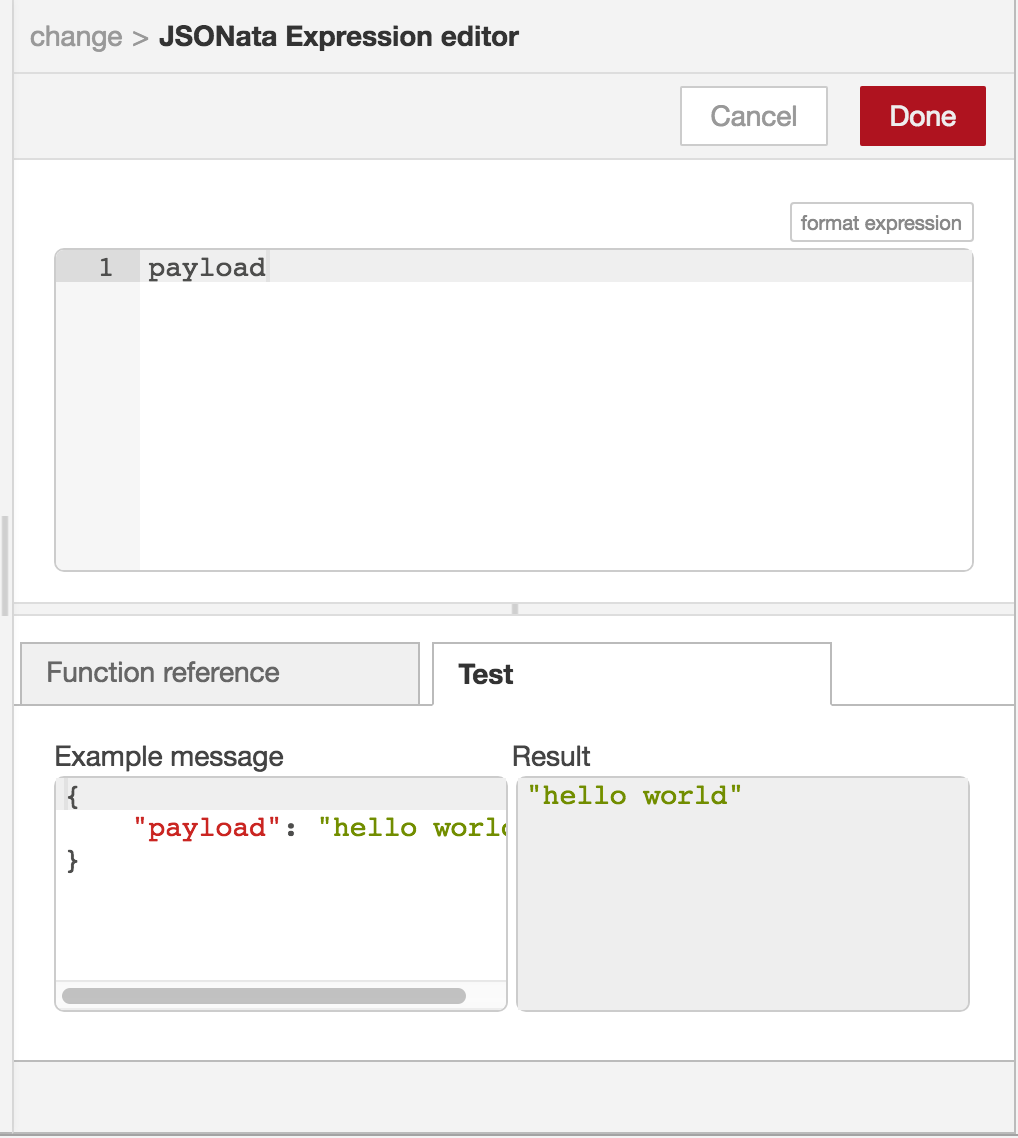This screenshot has height=1138, width=1018.
Task: Click the Example message label
Action: pos(169,756)
